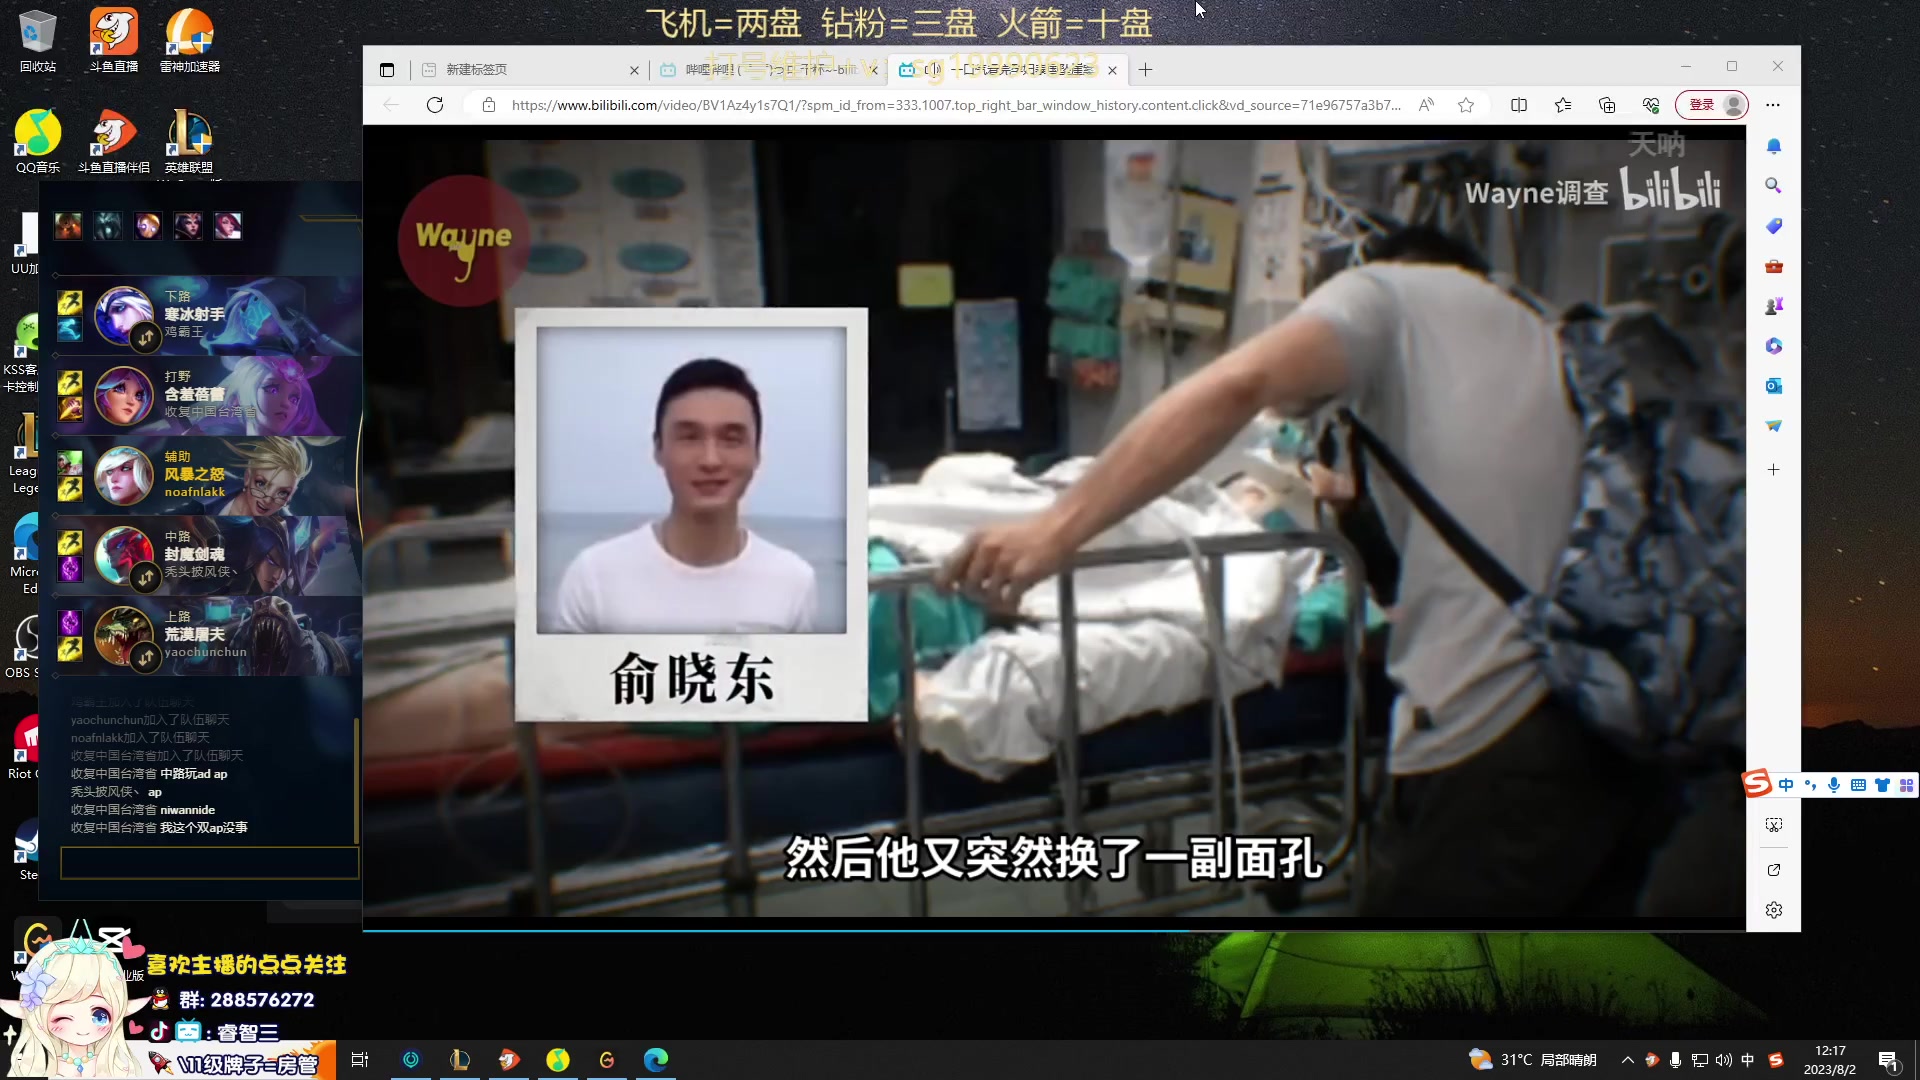Close the 新建标签页 tab

(634, 70)
